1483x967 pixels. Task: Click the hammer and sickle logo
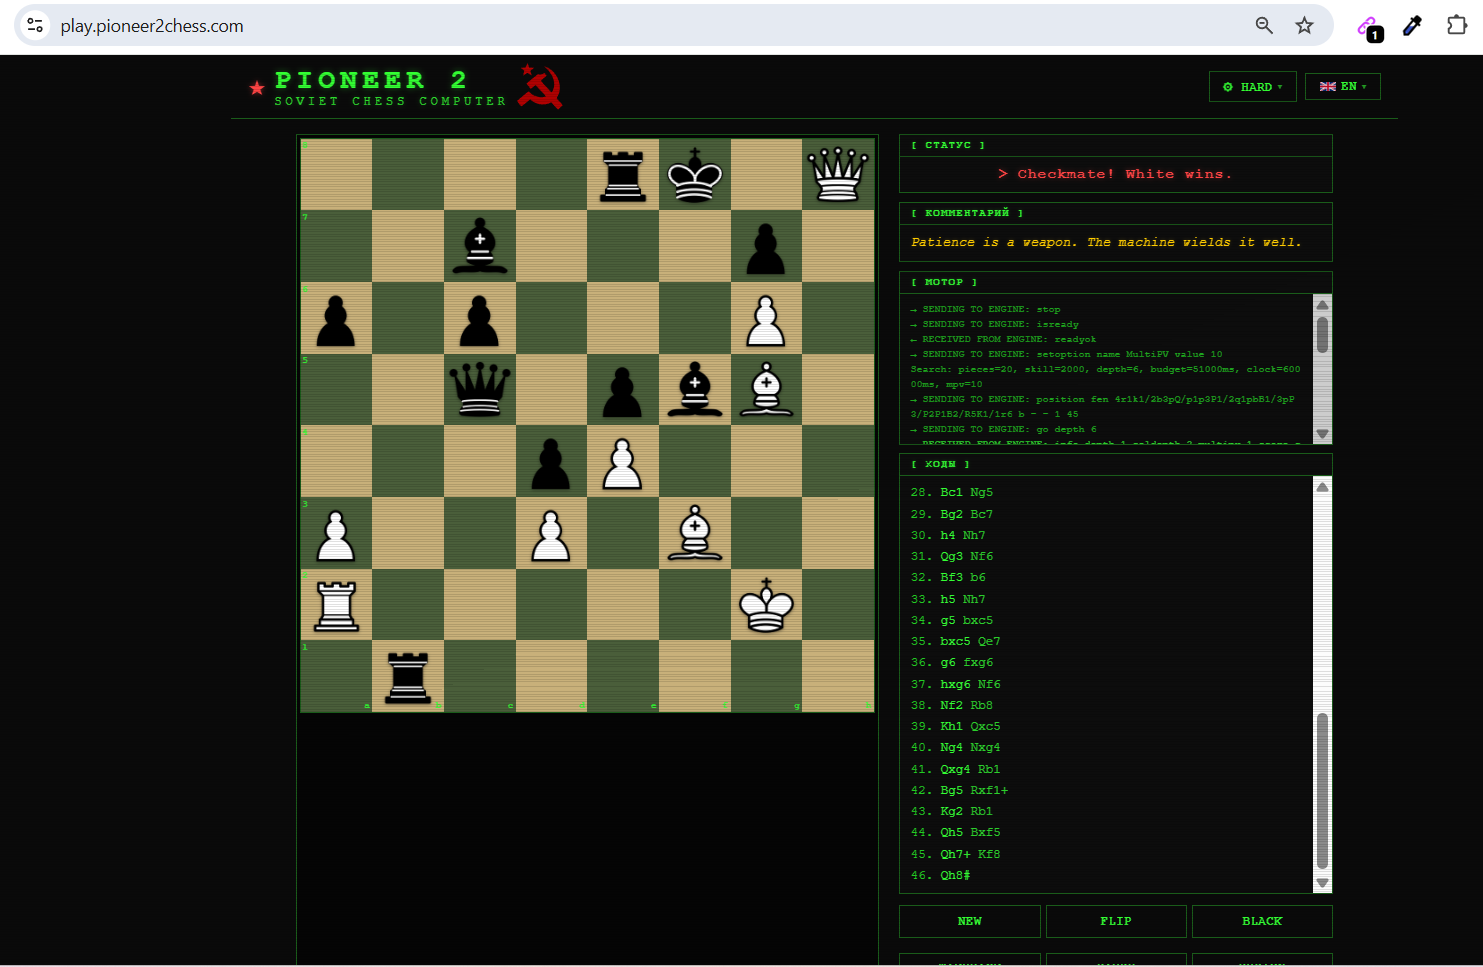pyautogui.click(x=540, y=86)
